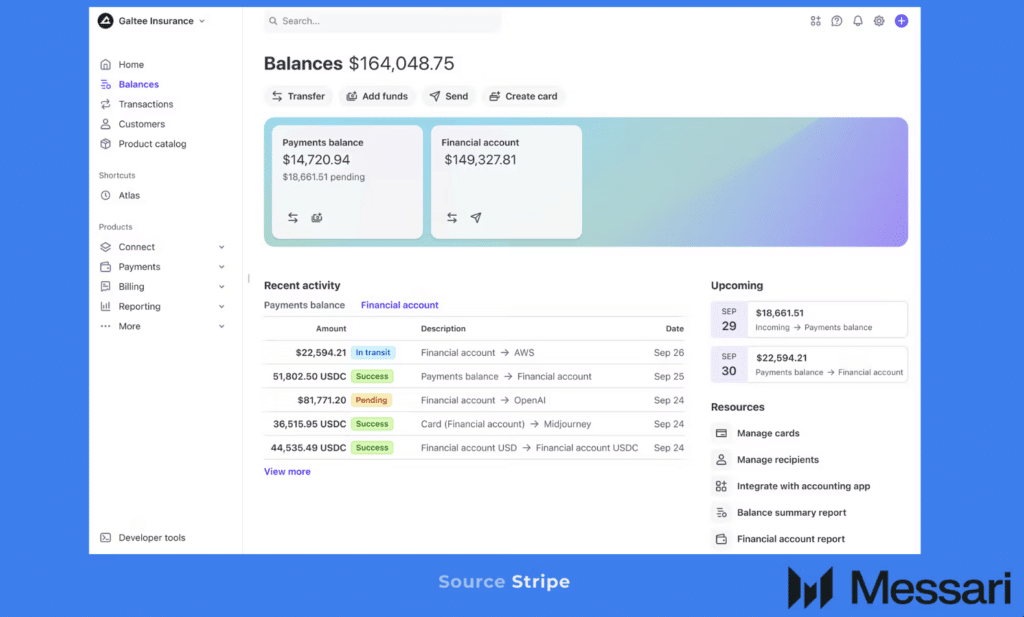Click the Transactions arrows icon
Image resolution: width=1024 pixels, height=617 pixels.
click(105, 104)
